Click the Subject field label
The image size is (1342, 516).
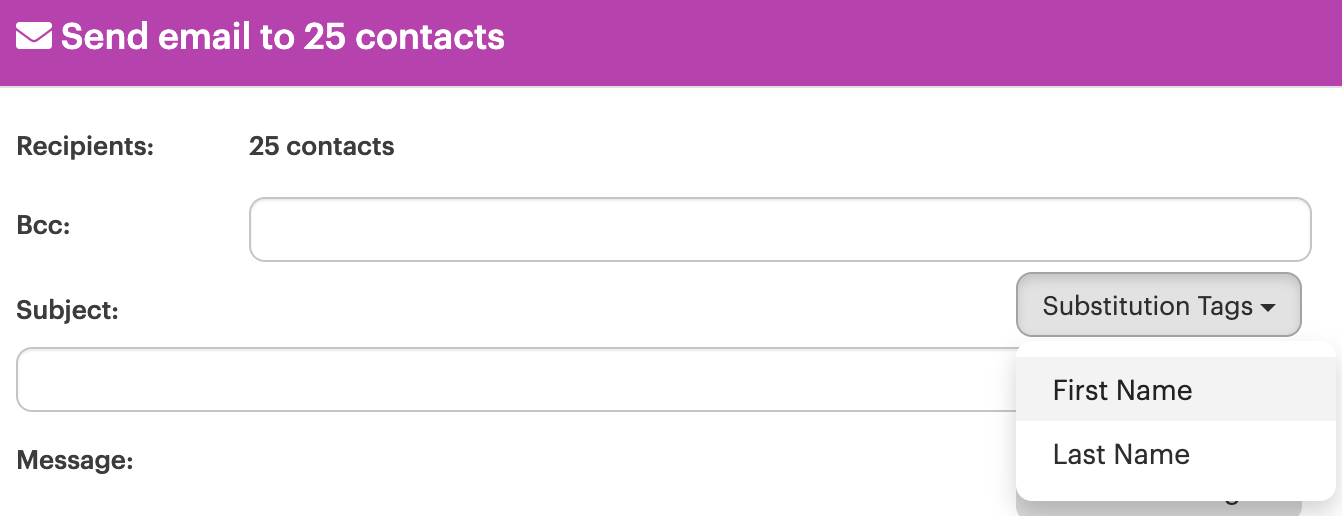tap(68, 310)
